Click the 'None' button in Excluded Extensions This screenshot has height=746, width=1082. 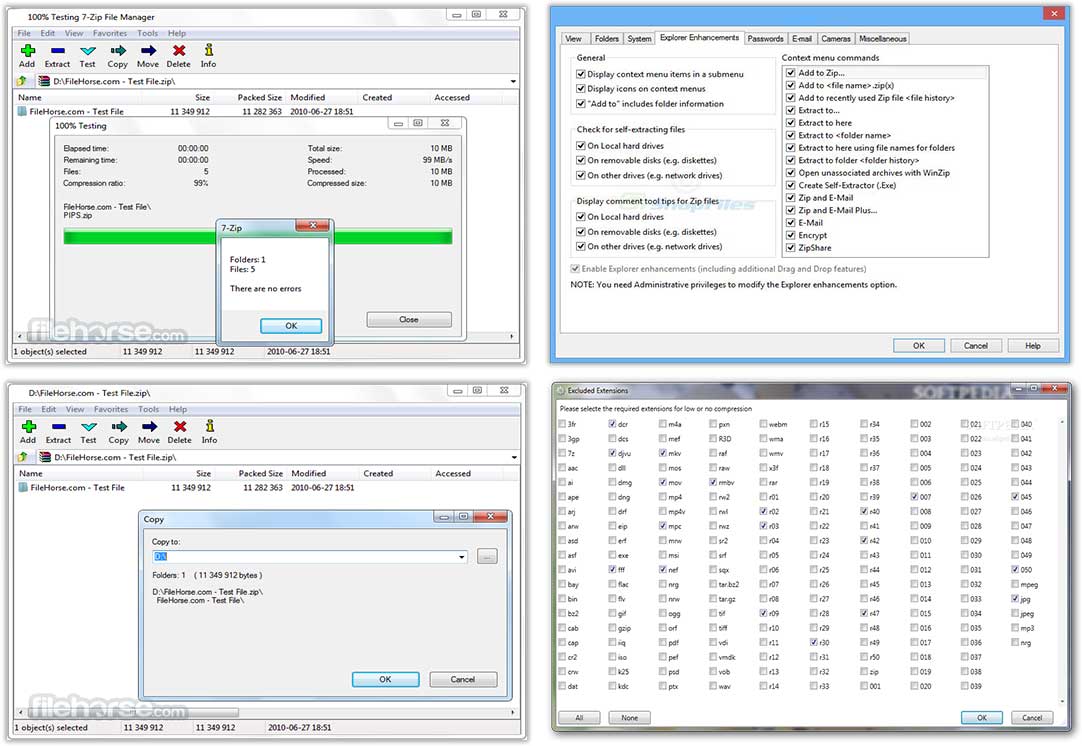(629, 718)
